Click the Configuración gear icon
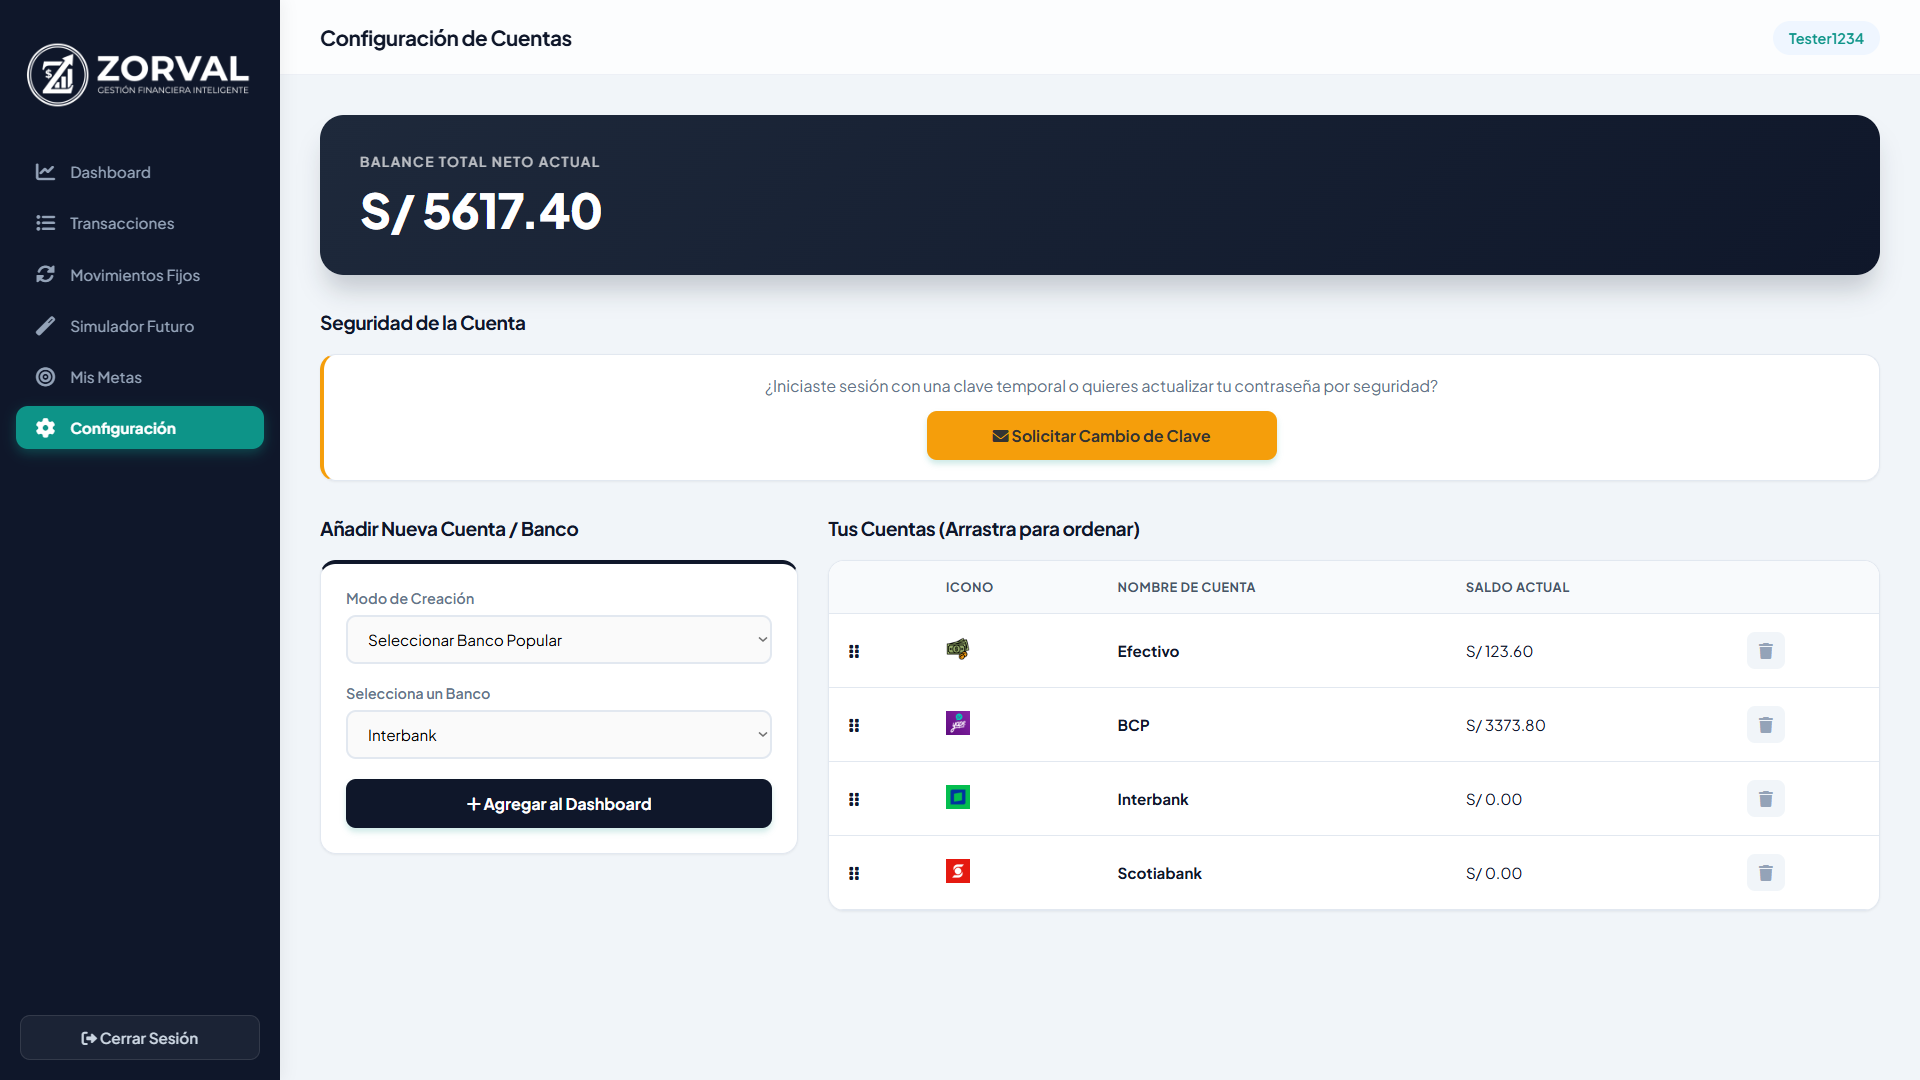This screenshot has height=1080, width=1920. 46,428
